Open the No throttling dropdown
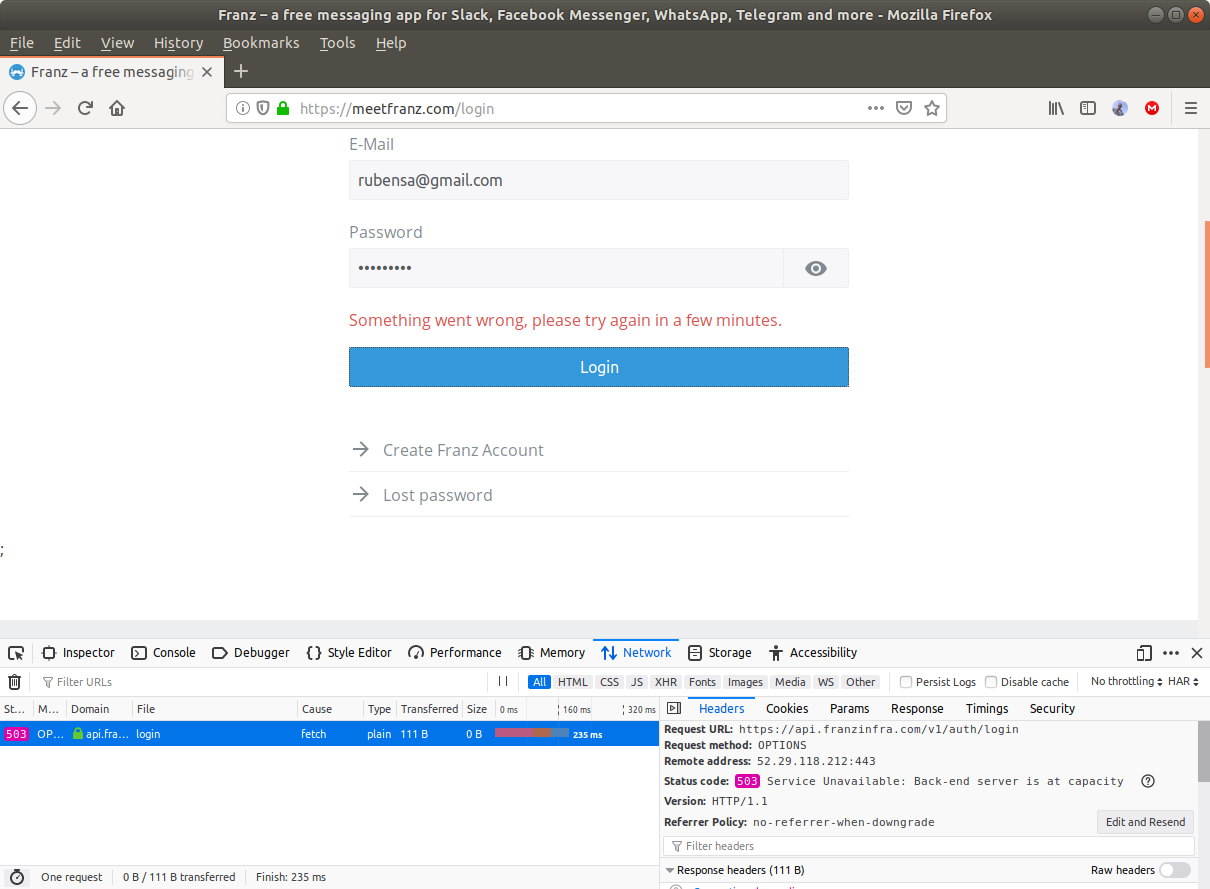 [1128, 681]
